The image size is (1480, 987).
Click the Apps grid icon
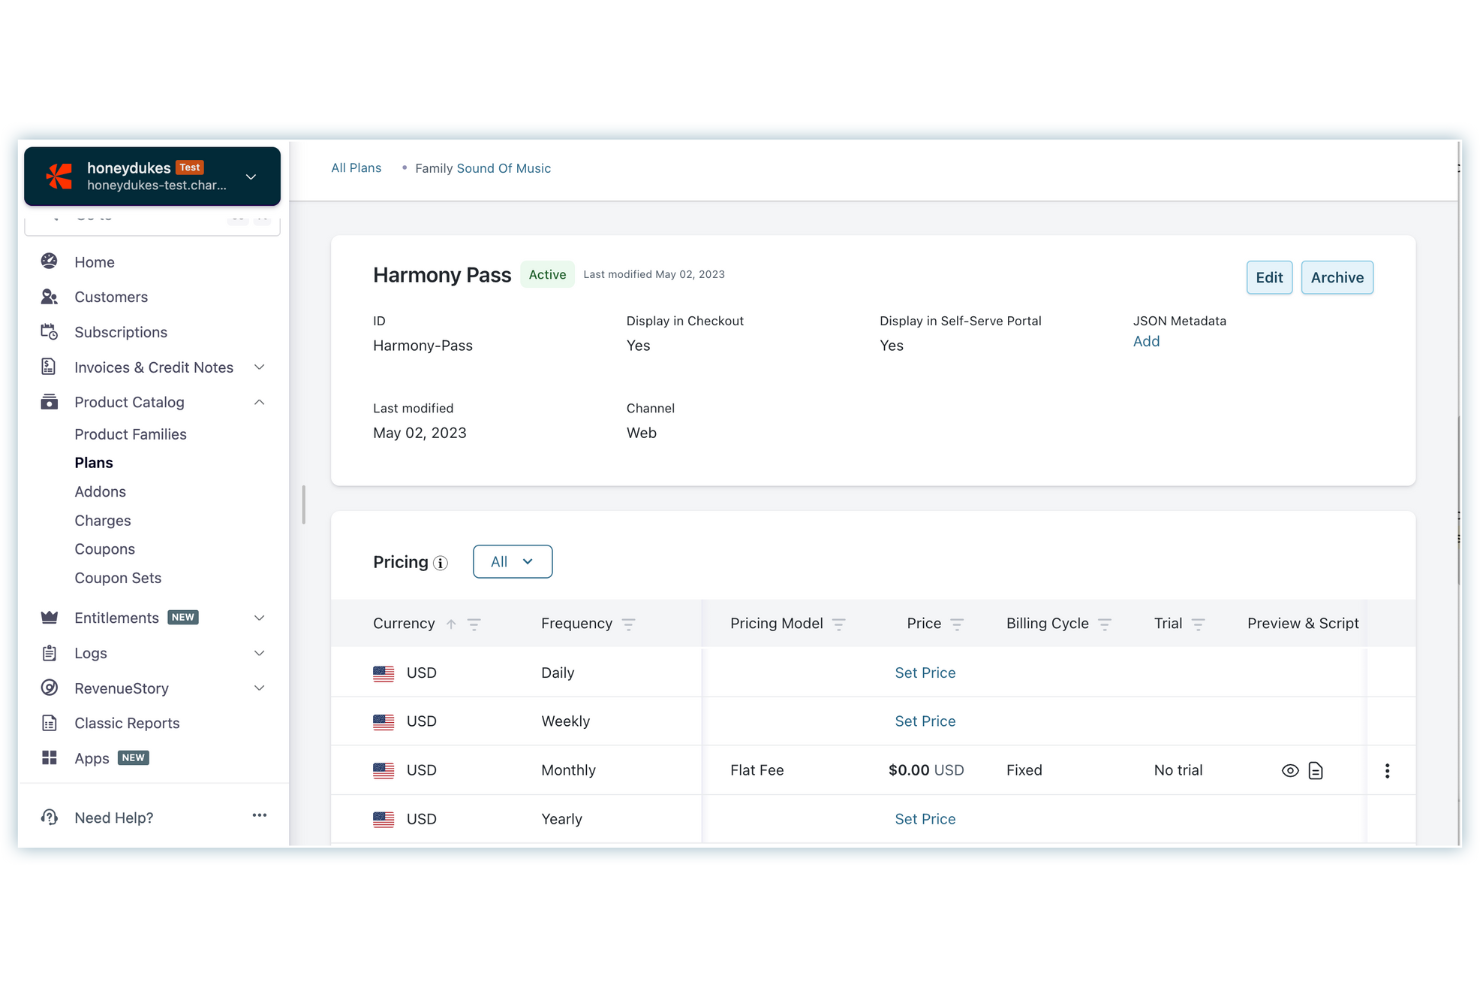(49, 757)
